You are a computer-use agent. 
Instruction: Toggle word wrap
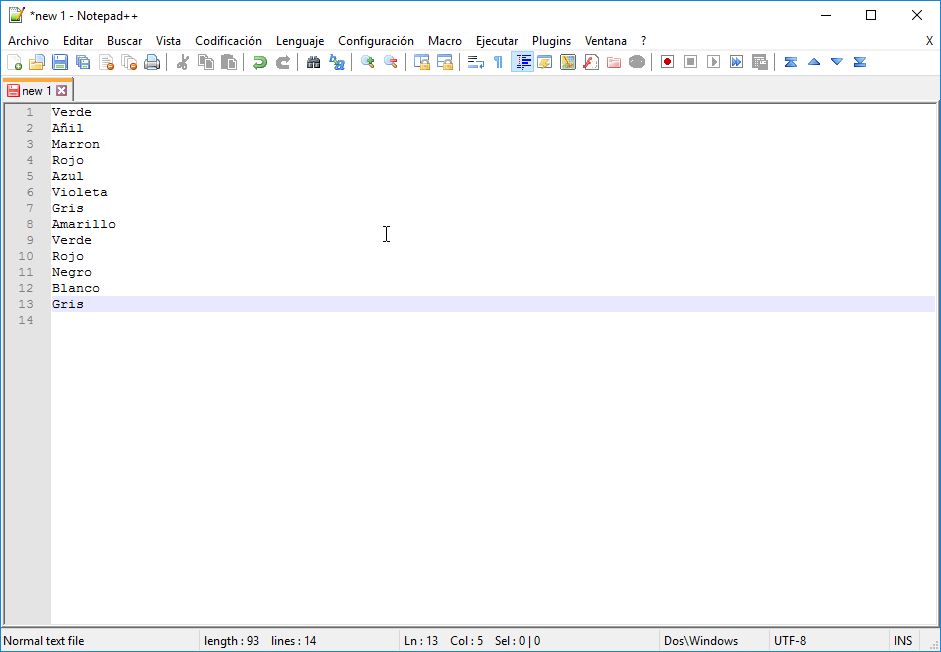pos(474,61)
